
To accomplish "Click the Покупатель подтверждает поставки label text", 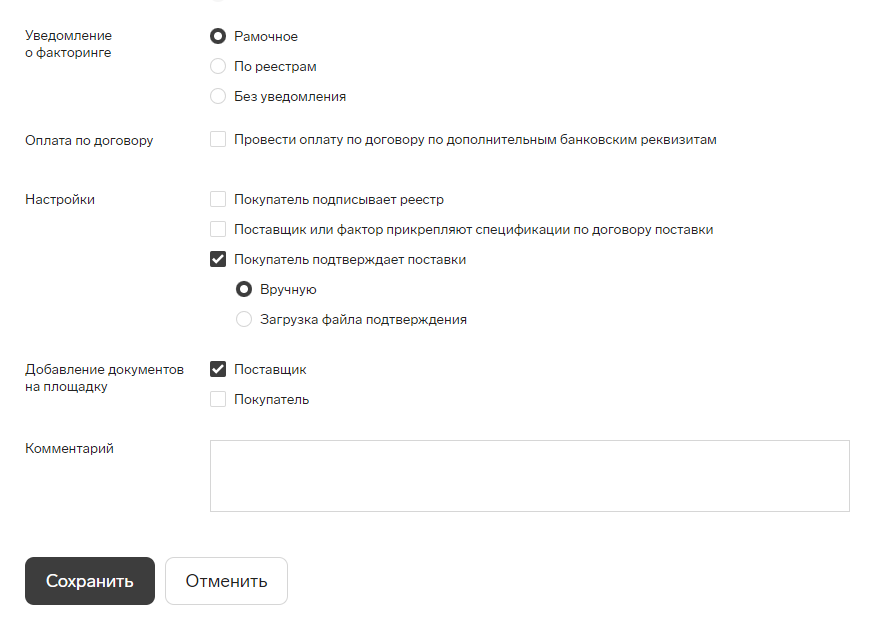I will 350,259.
